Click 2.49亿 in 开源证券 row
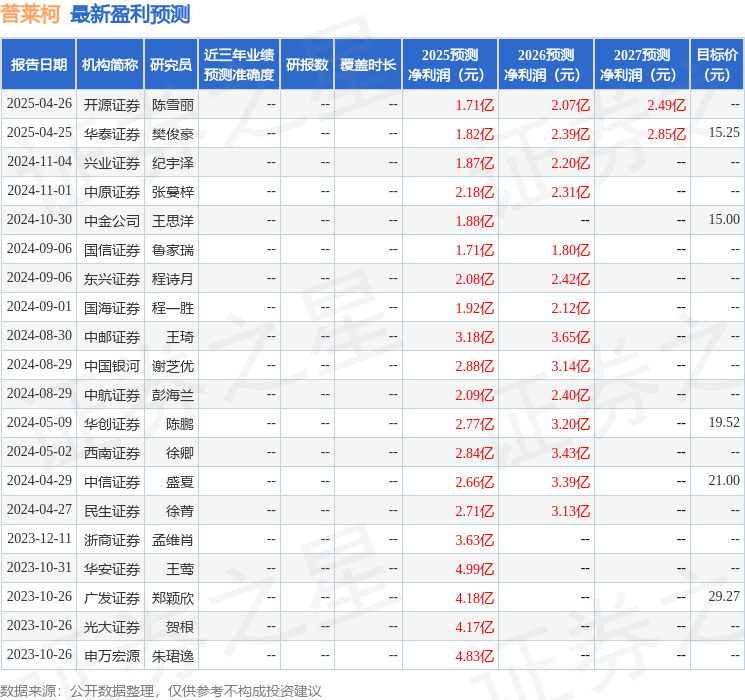This screenshot has height=700, width=745. (x=666, y=105)
